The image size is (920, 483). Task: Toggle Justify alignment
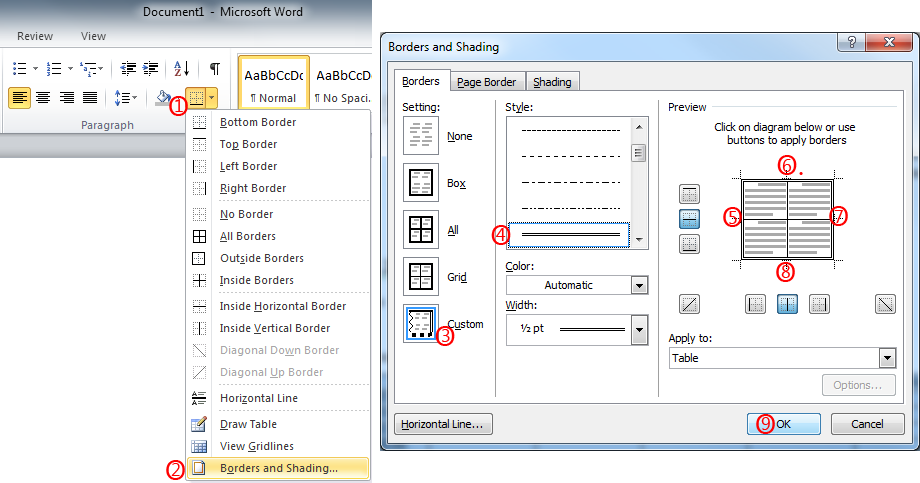[90, 97]
